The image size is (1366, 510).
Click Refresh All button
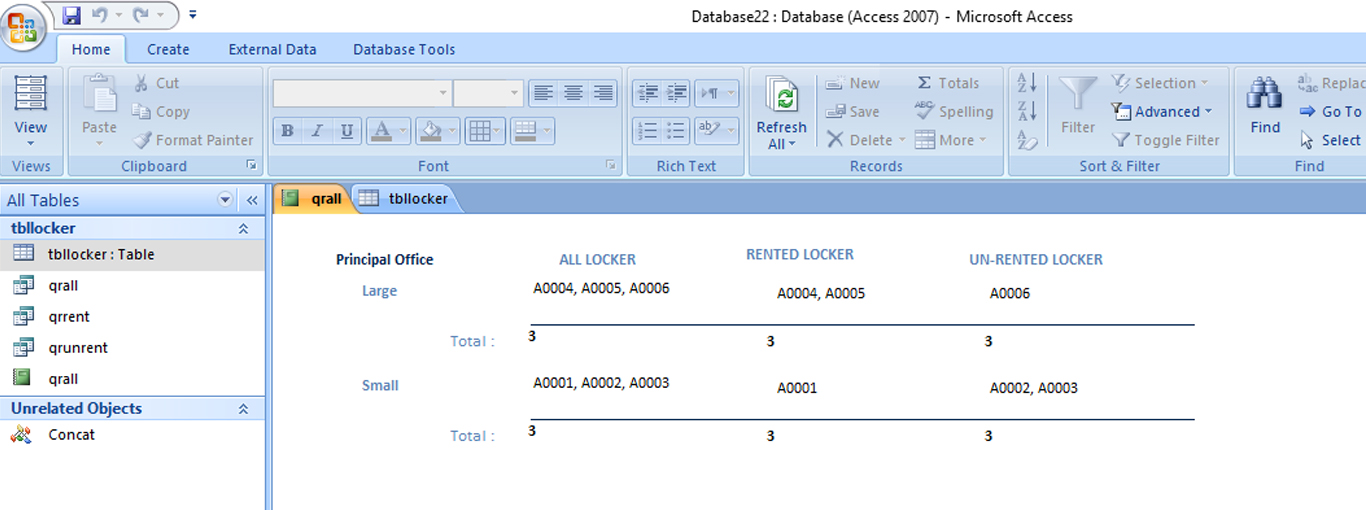click(781, 113)
